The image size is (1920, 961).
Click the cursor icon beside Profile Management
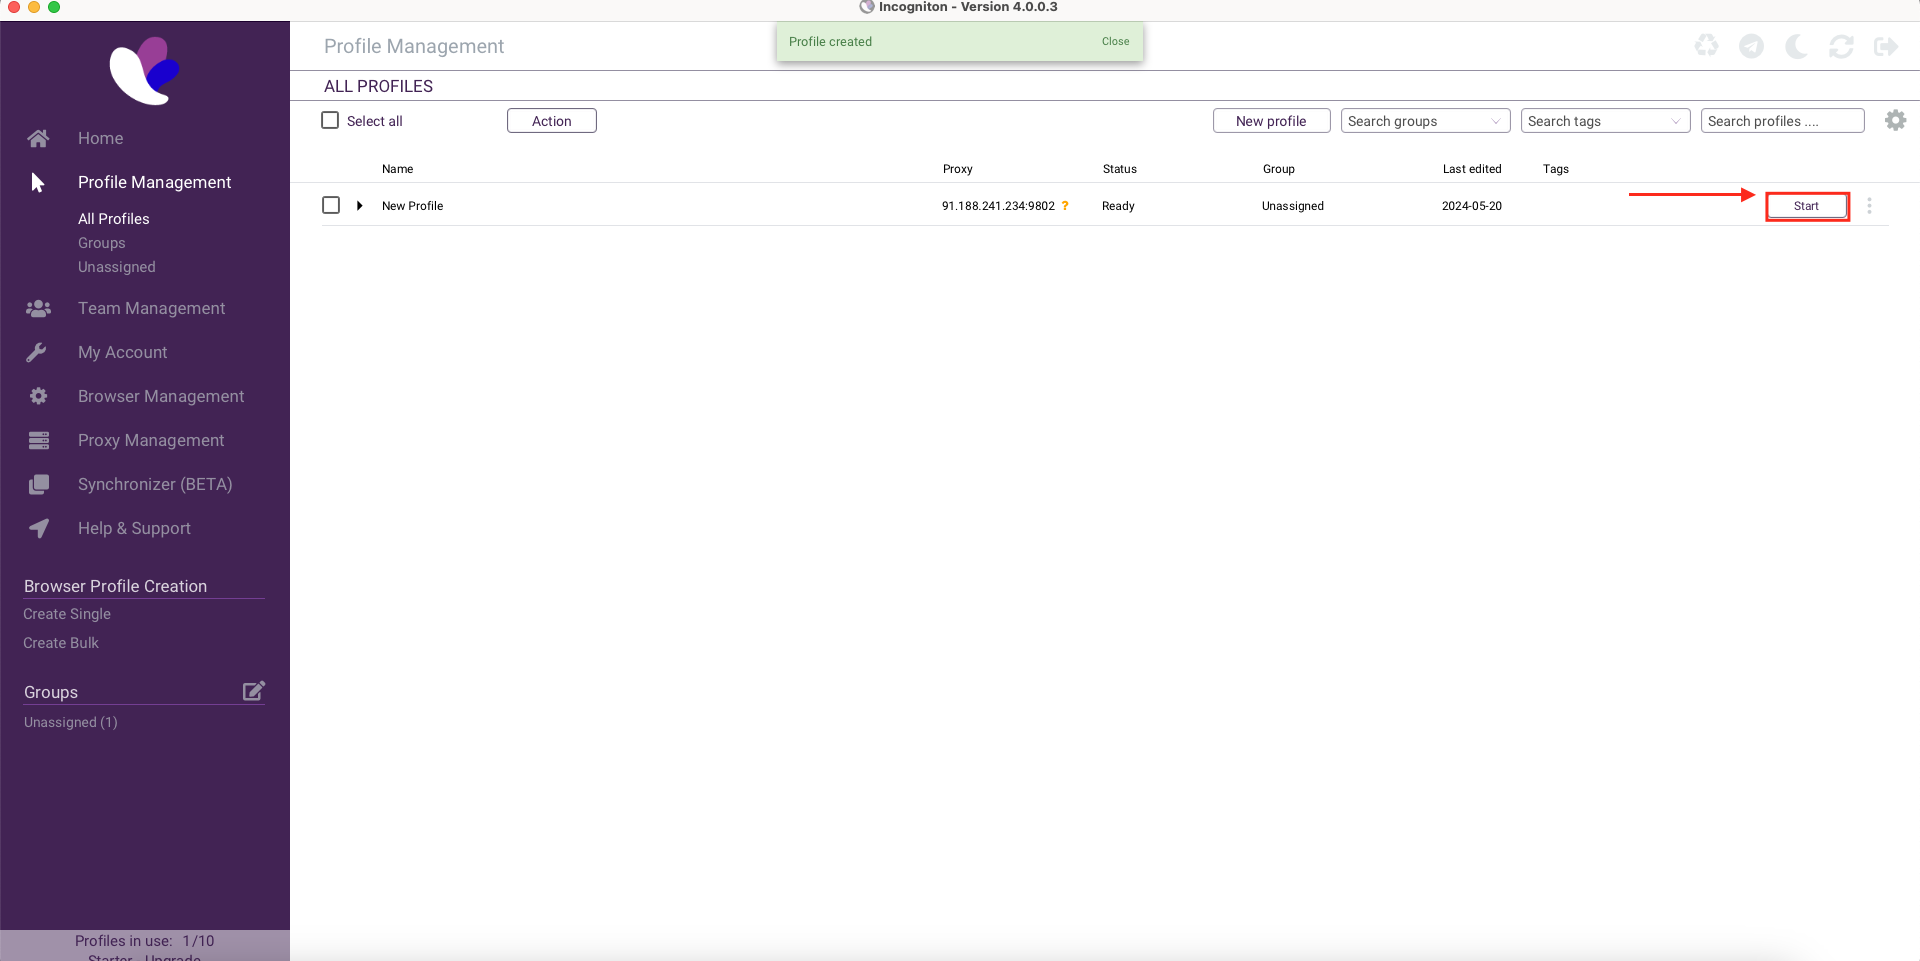pyautogui.click(x=38, y=182)
